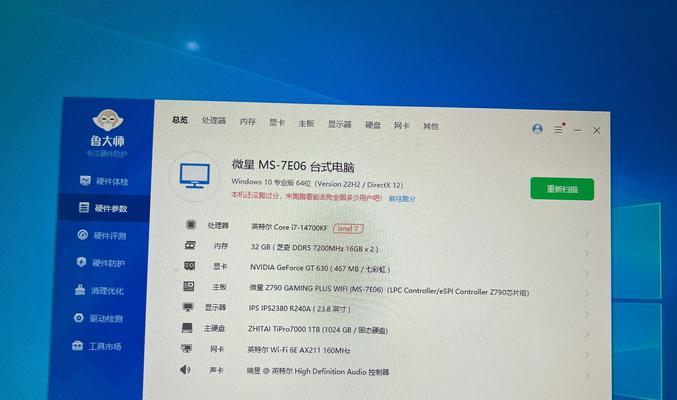Expand the 网卡 row chevron
677x400 pixels.
(587, 355)
